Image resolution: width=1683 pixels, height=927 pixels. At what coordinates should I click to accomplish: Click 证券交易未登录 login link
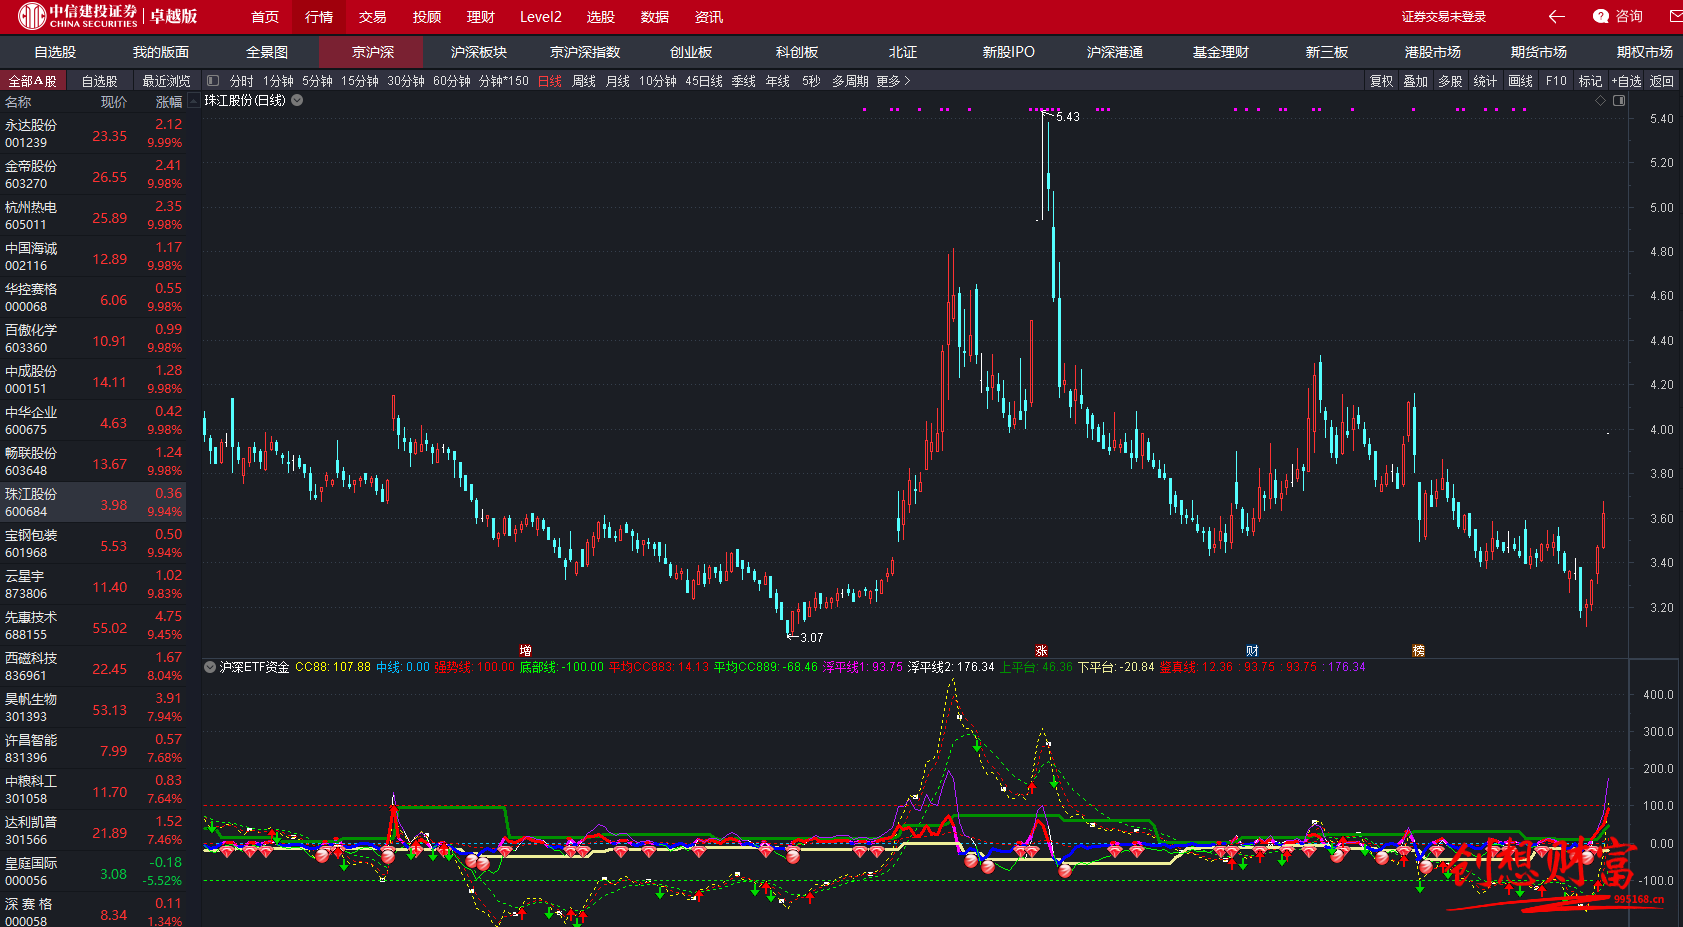(x=1444, y=17)
